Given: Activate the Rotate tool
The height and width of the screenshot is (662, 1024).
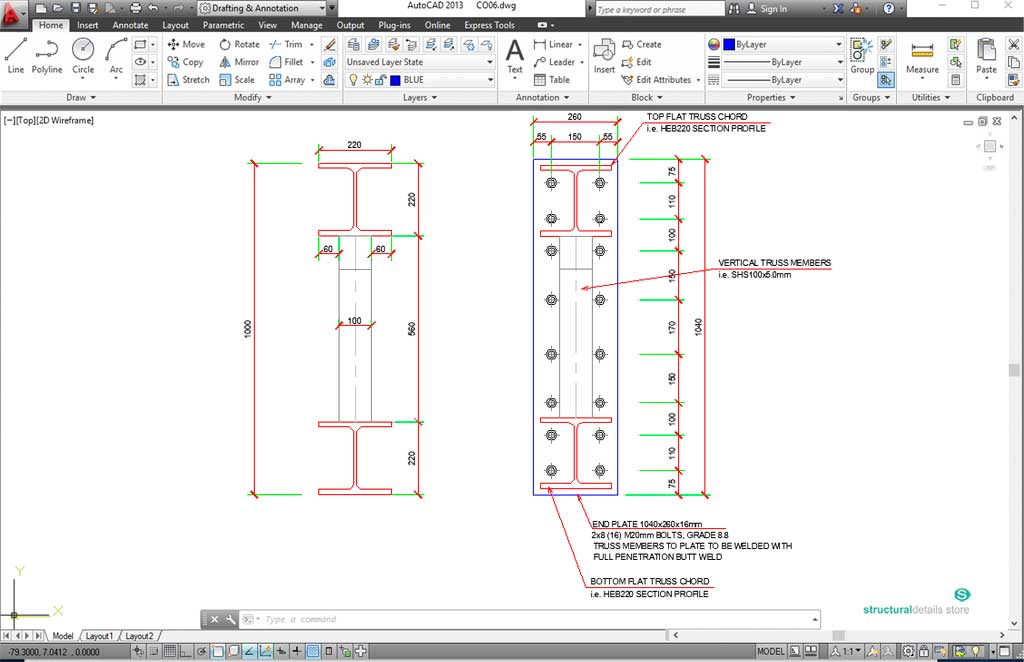Looking at the screenshot, I should point(239,44).
